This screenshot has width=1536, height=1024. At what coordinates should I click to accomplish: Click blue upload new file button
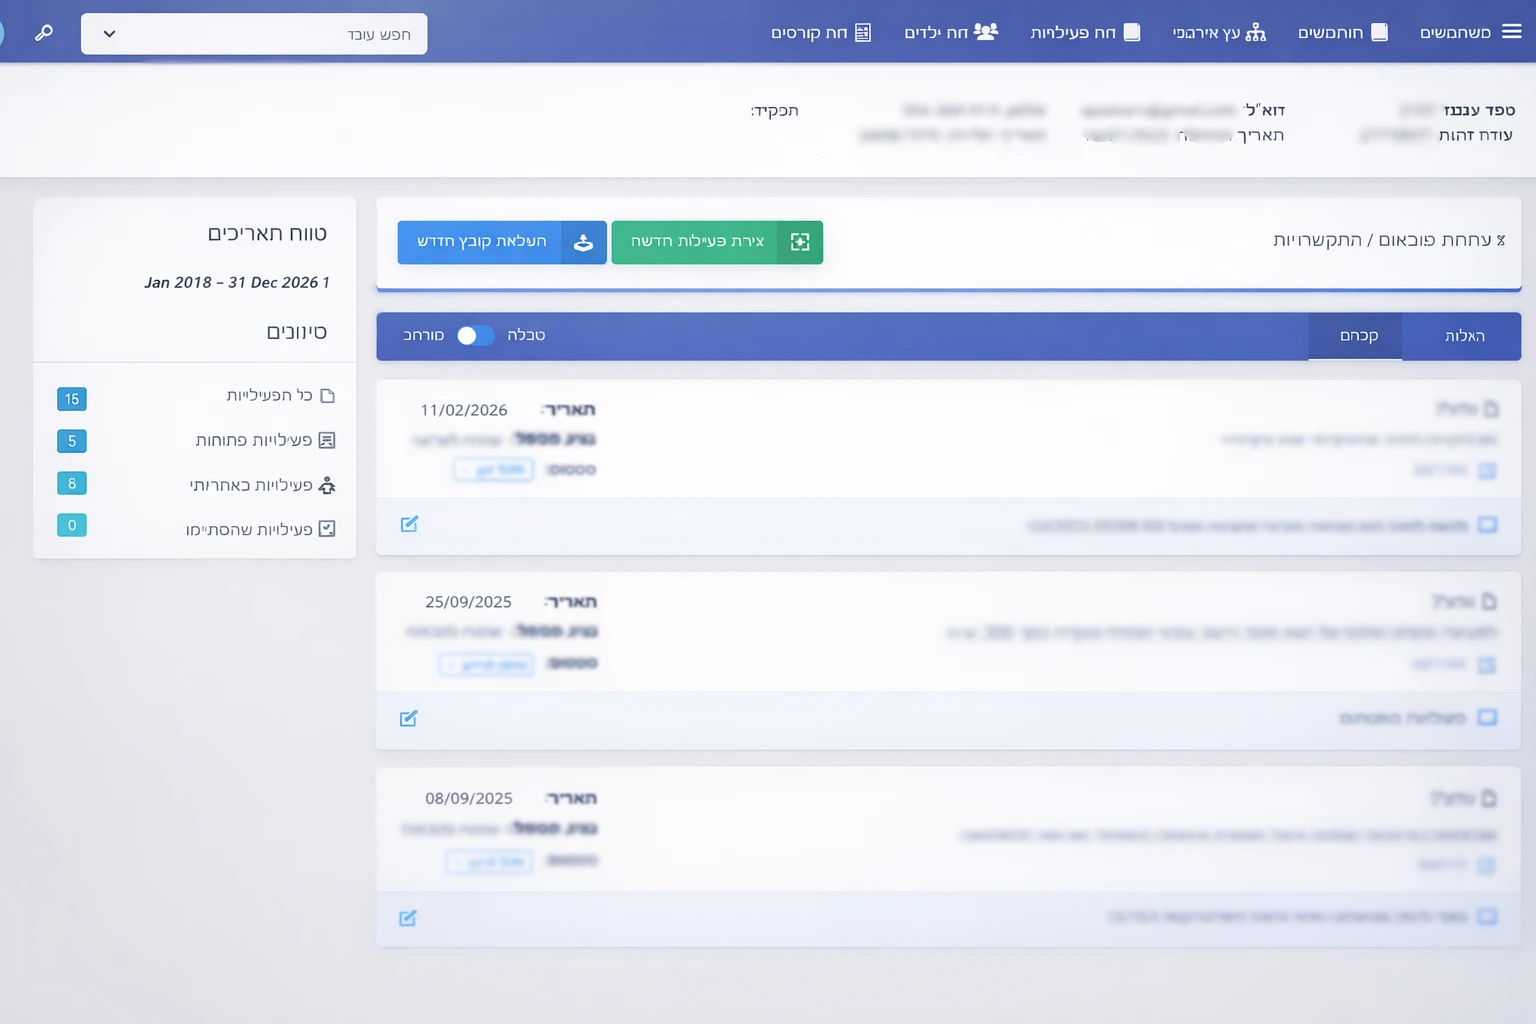[x=502, y=242]
